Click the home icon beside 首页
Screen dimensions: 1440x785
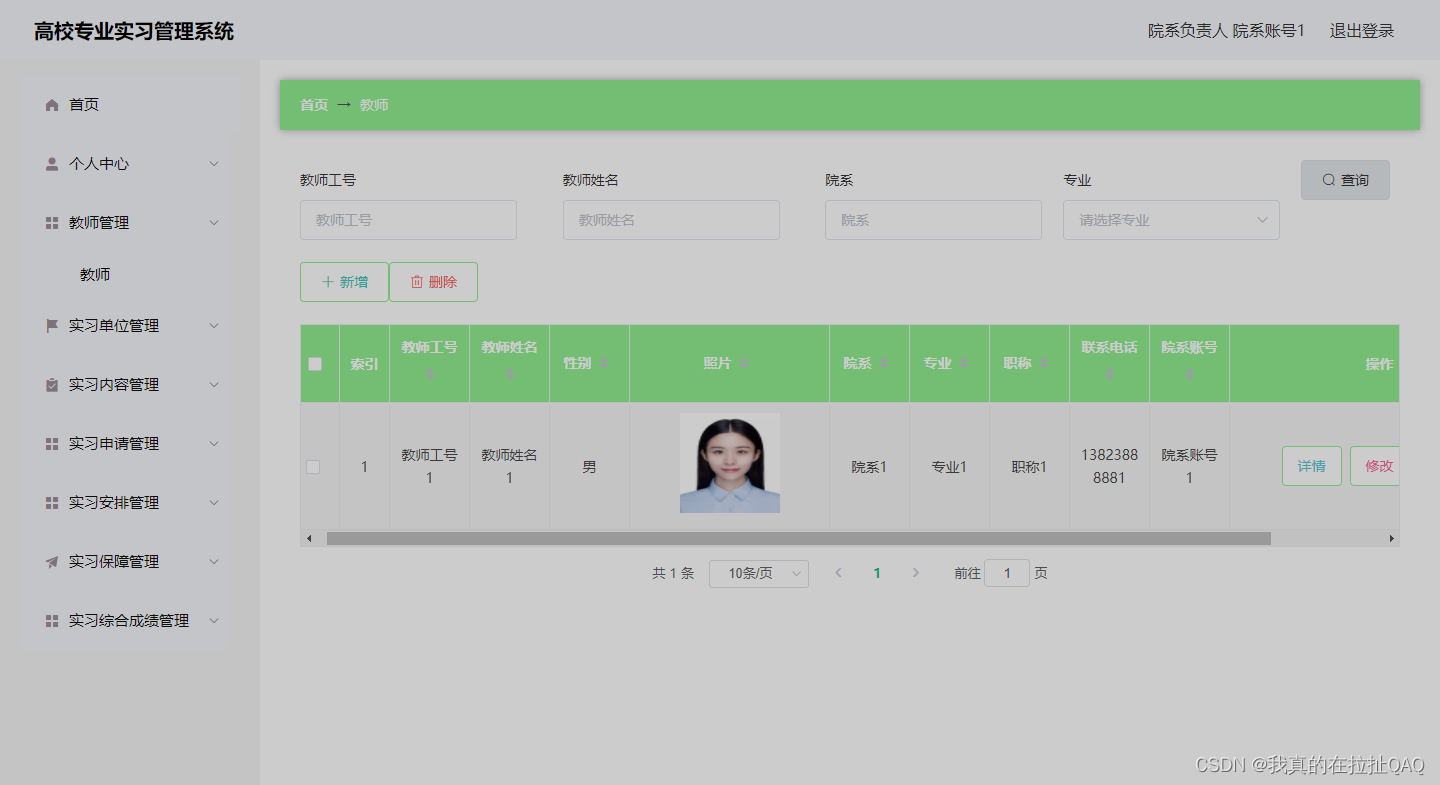[x=51, y=104]
